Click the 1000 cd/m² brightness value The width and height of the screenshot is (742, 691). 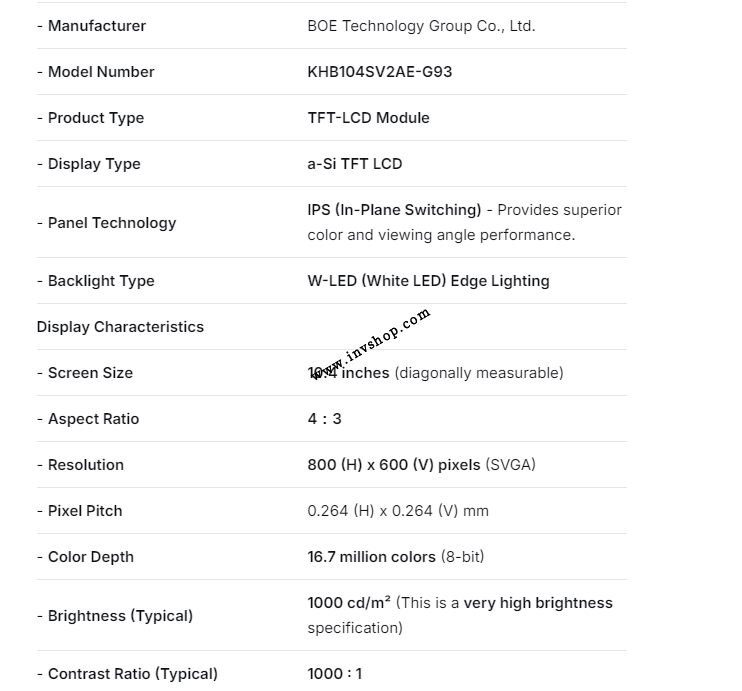click(349, 603)
